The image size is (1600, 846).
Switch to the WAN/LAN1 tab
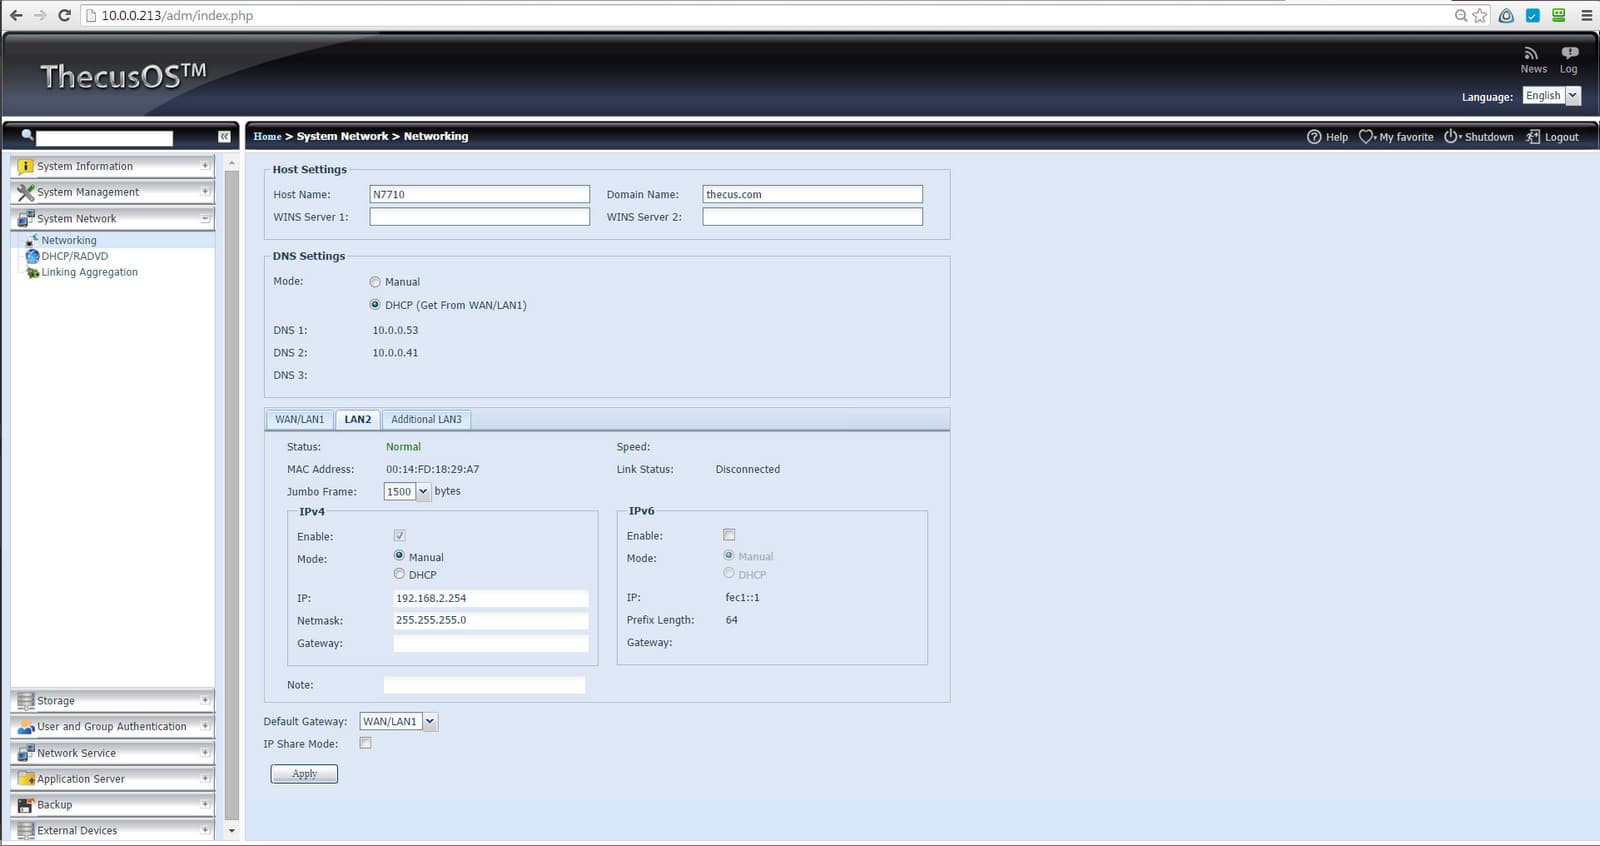[x=300, y=420]
